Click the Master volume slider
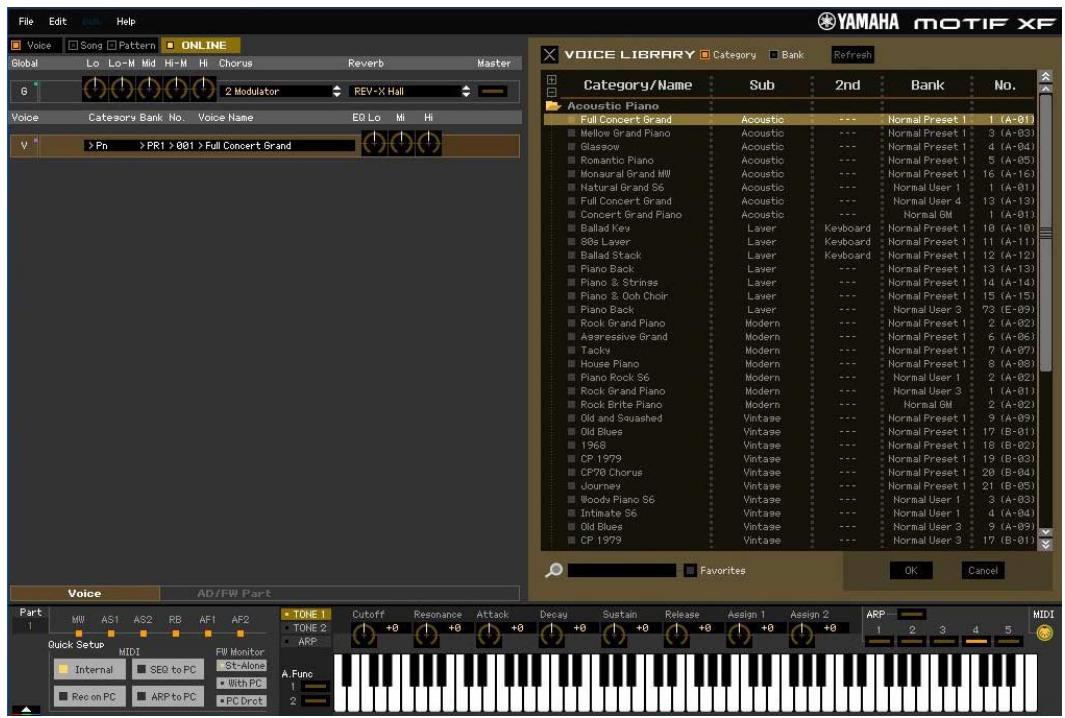1065x718 pixels. click(x=492, y=91)
